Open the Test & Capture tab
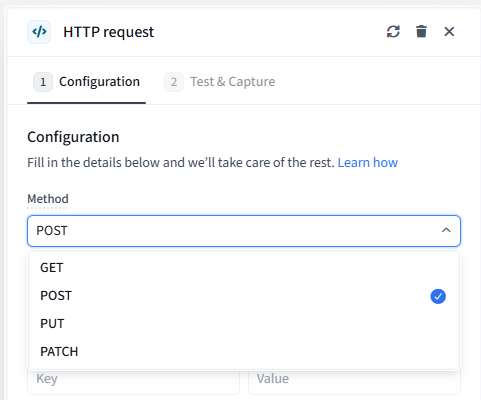 pos(220,82)
